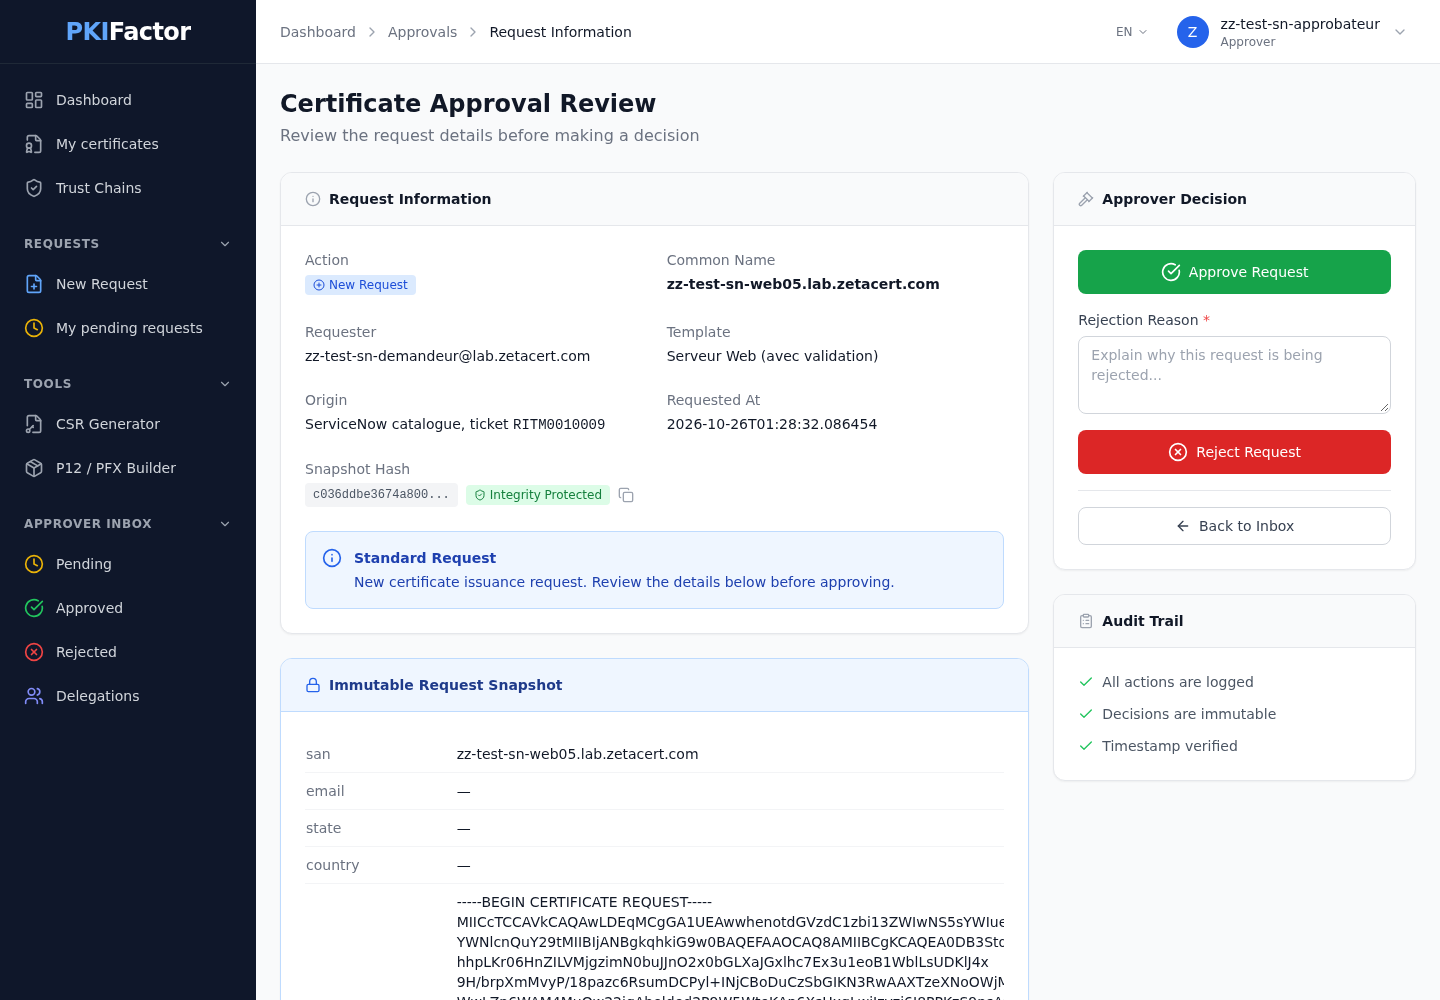Click the My certificates file icon

34,144
